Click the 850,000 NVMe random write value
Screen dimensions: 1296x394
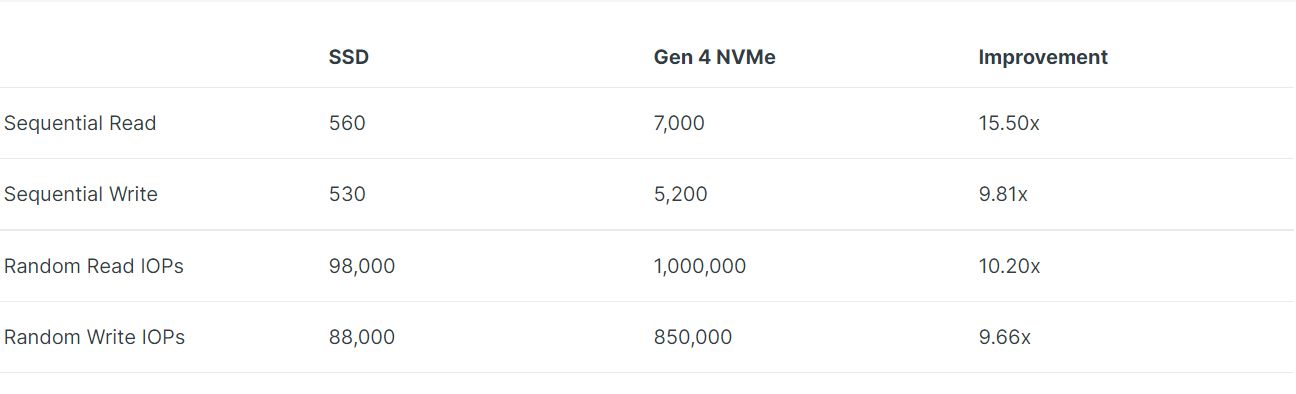click(x=693, y=337)
